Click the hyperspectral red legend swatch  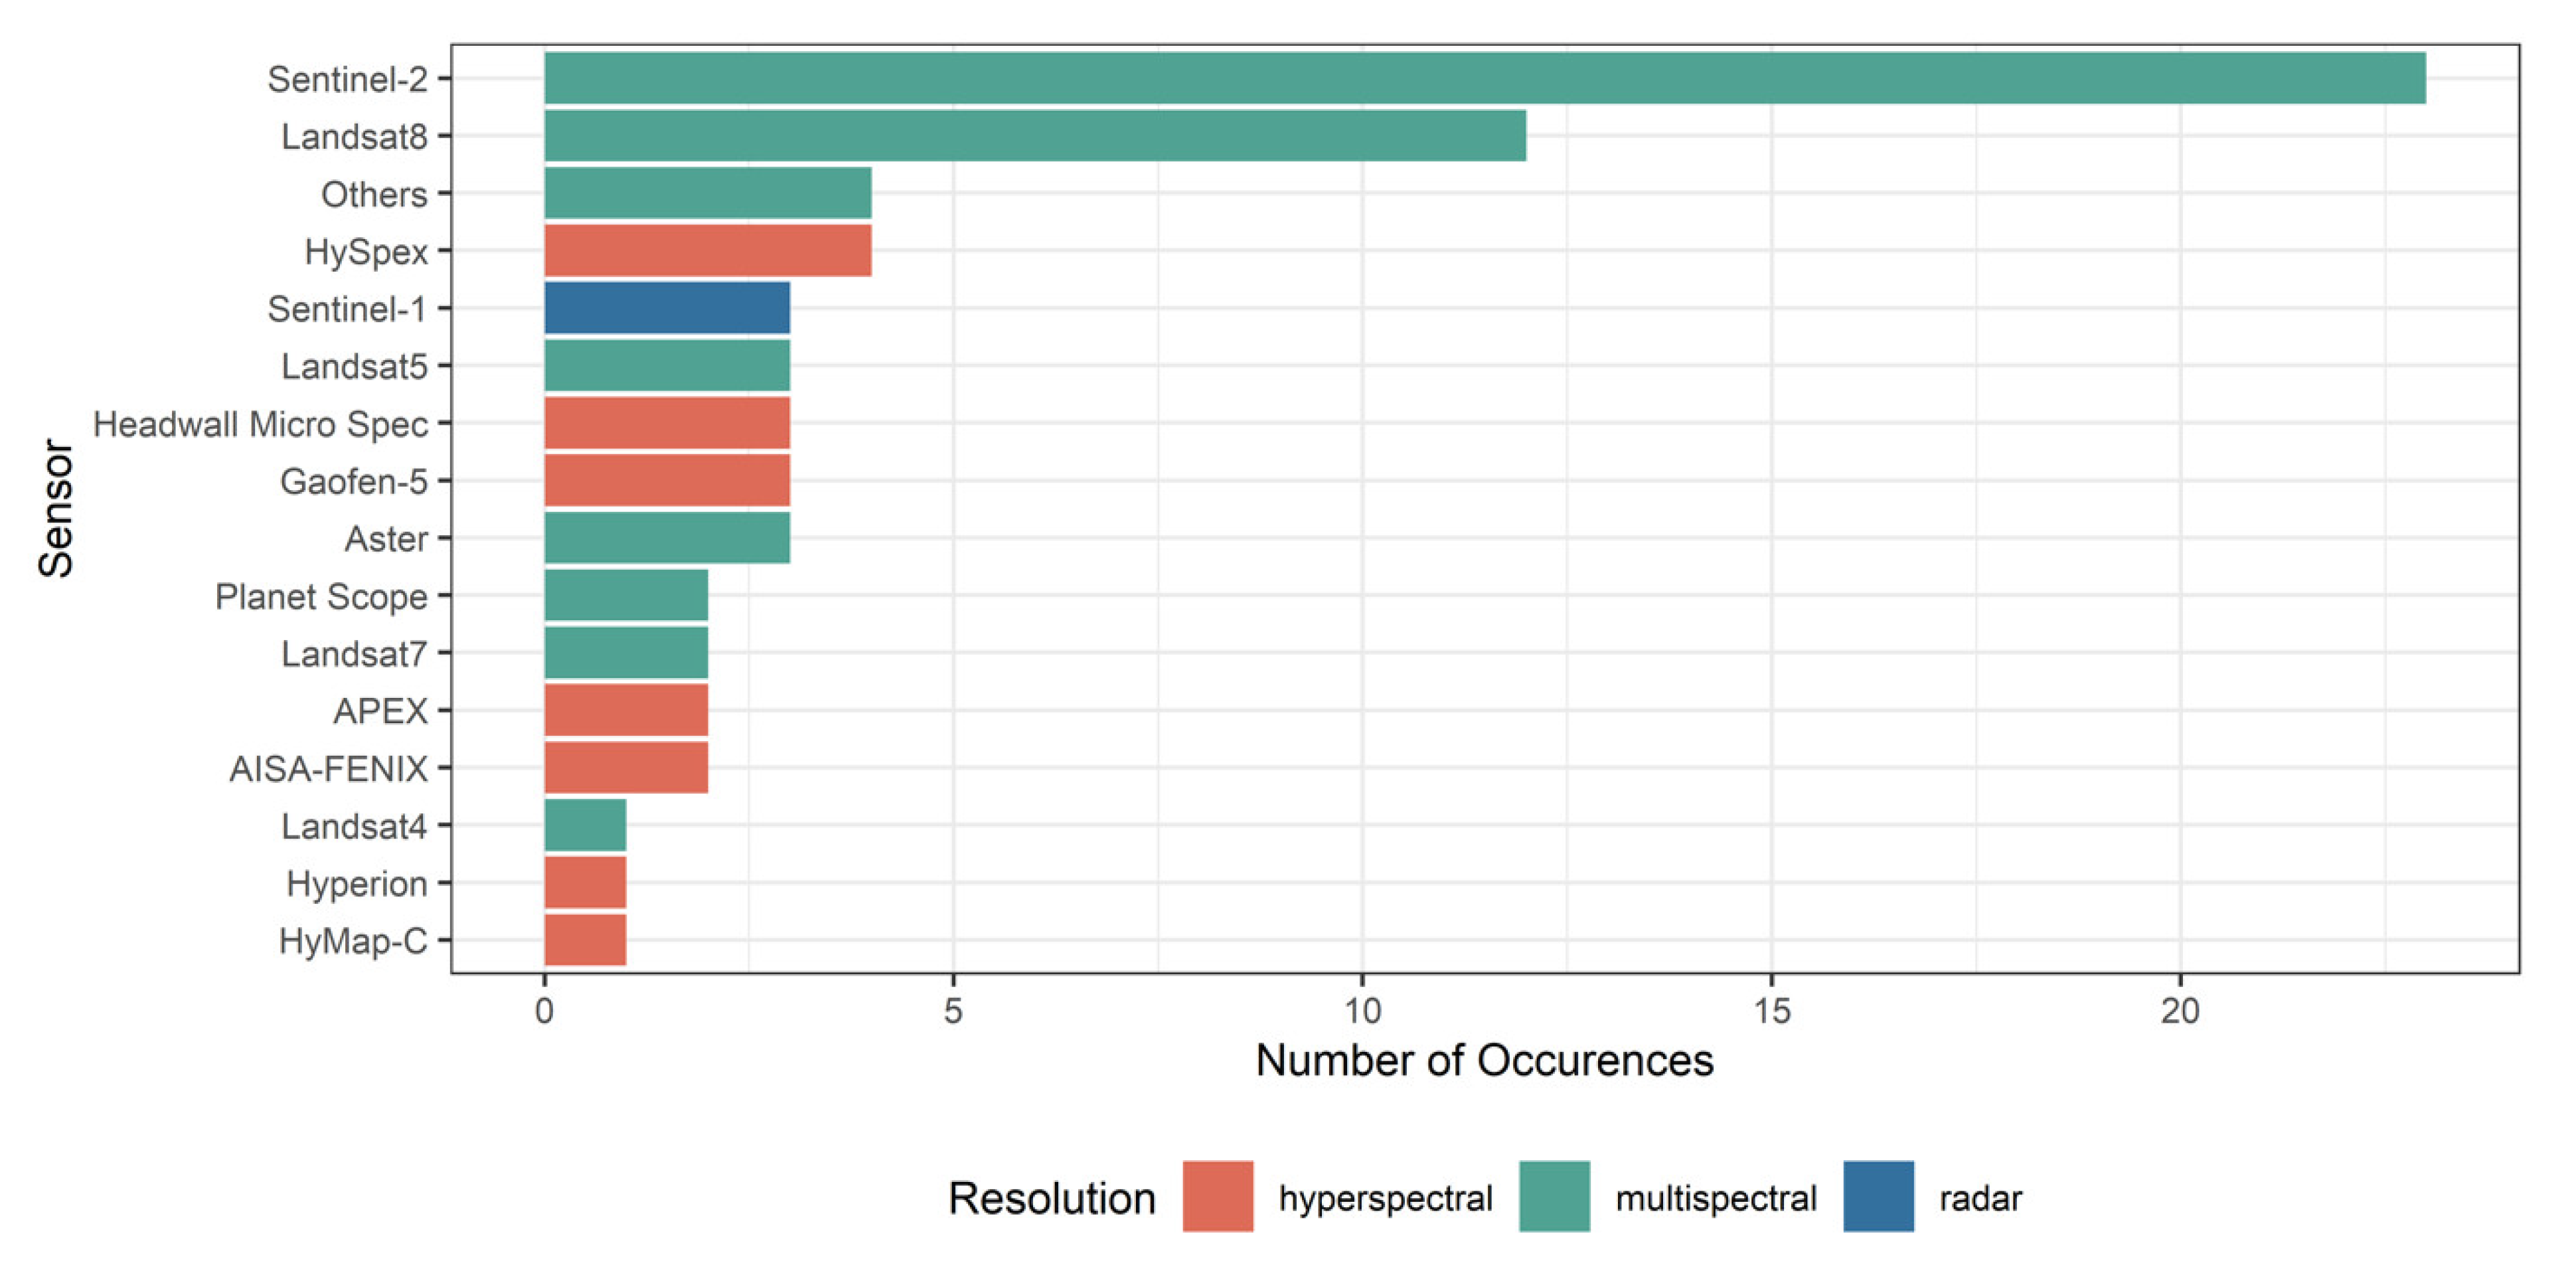(x=1217, y=1196)
